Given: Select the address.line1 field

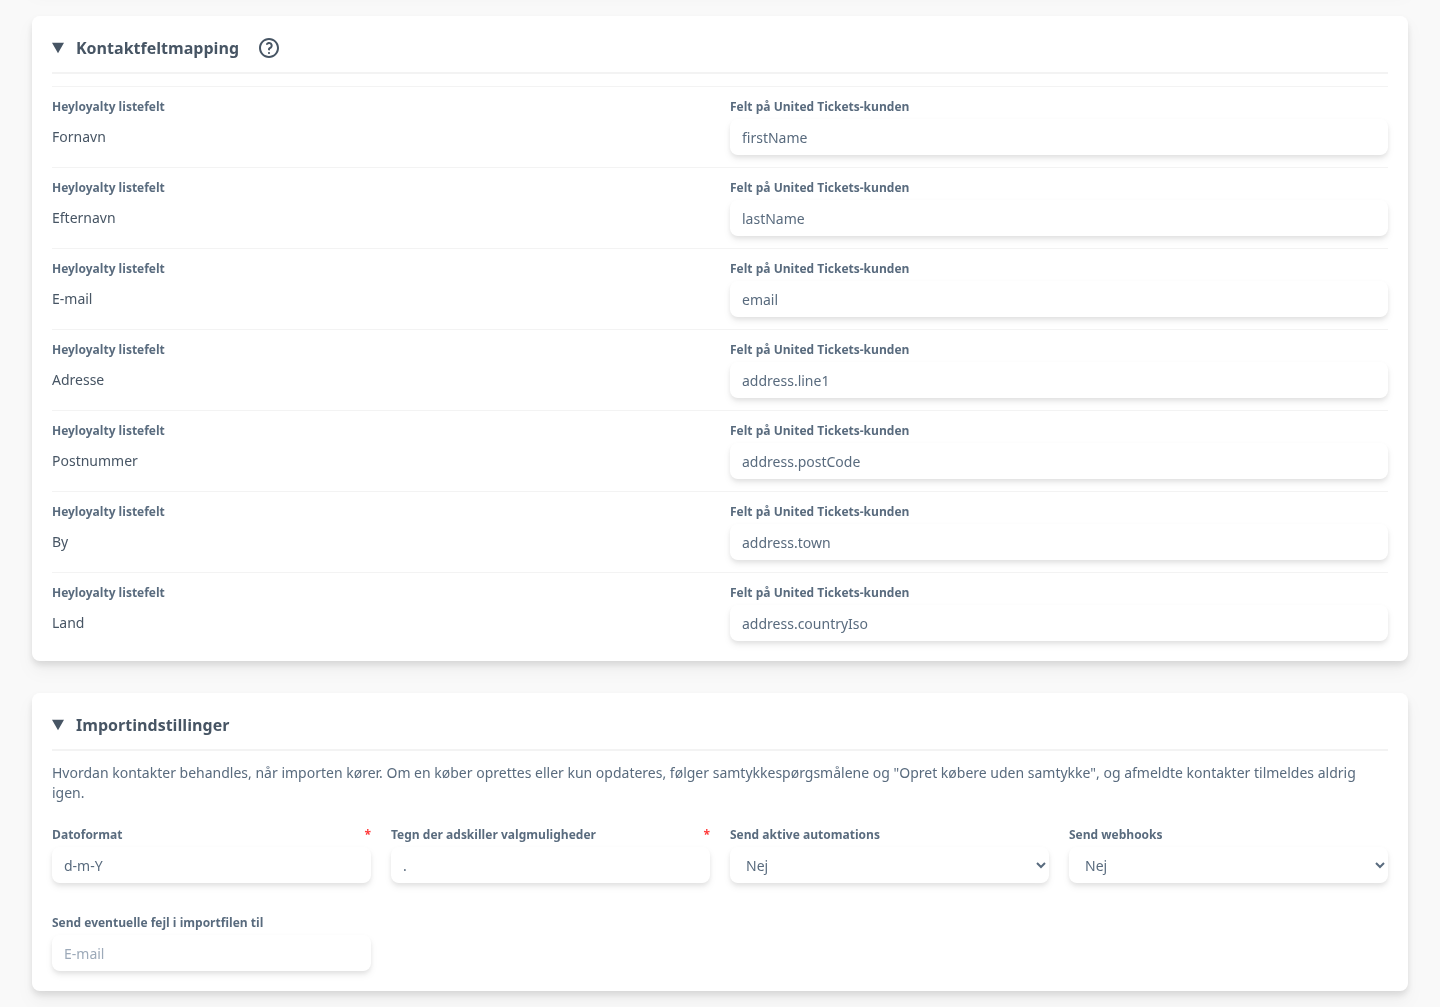Looking at the screenshot, I should click(1059, 381).
